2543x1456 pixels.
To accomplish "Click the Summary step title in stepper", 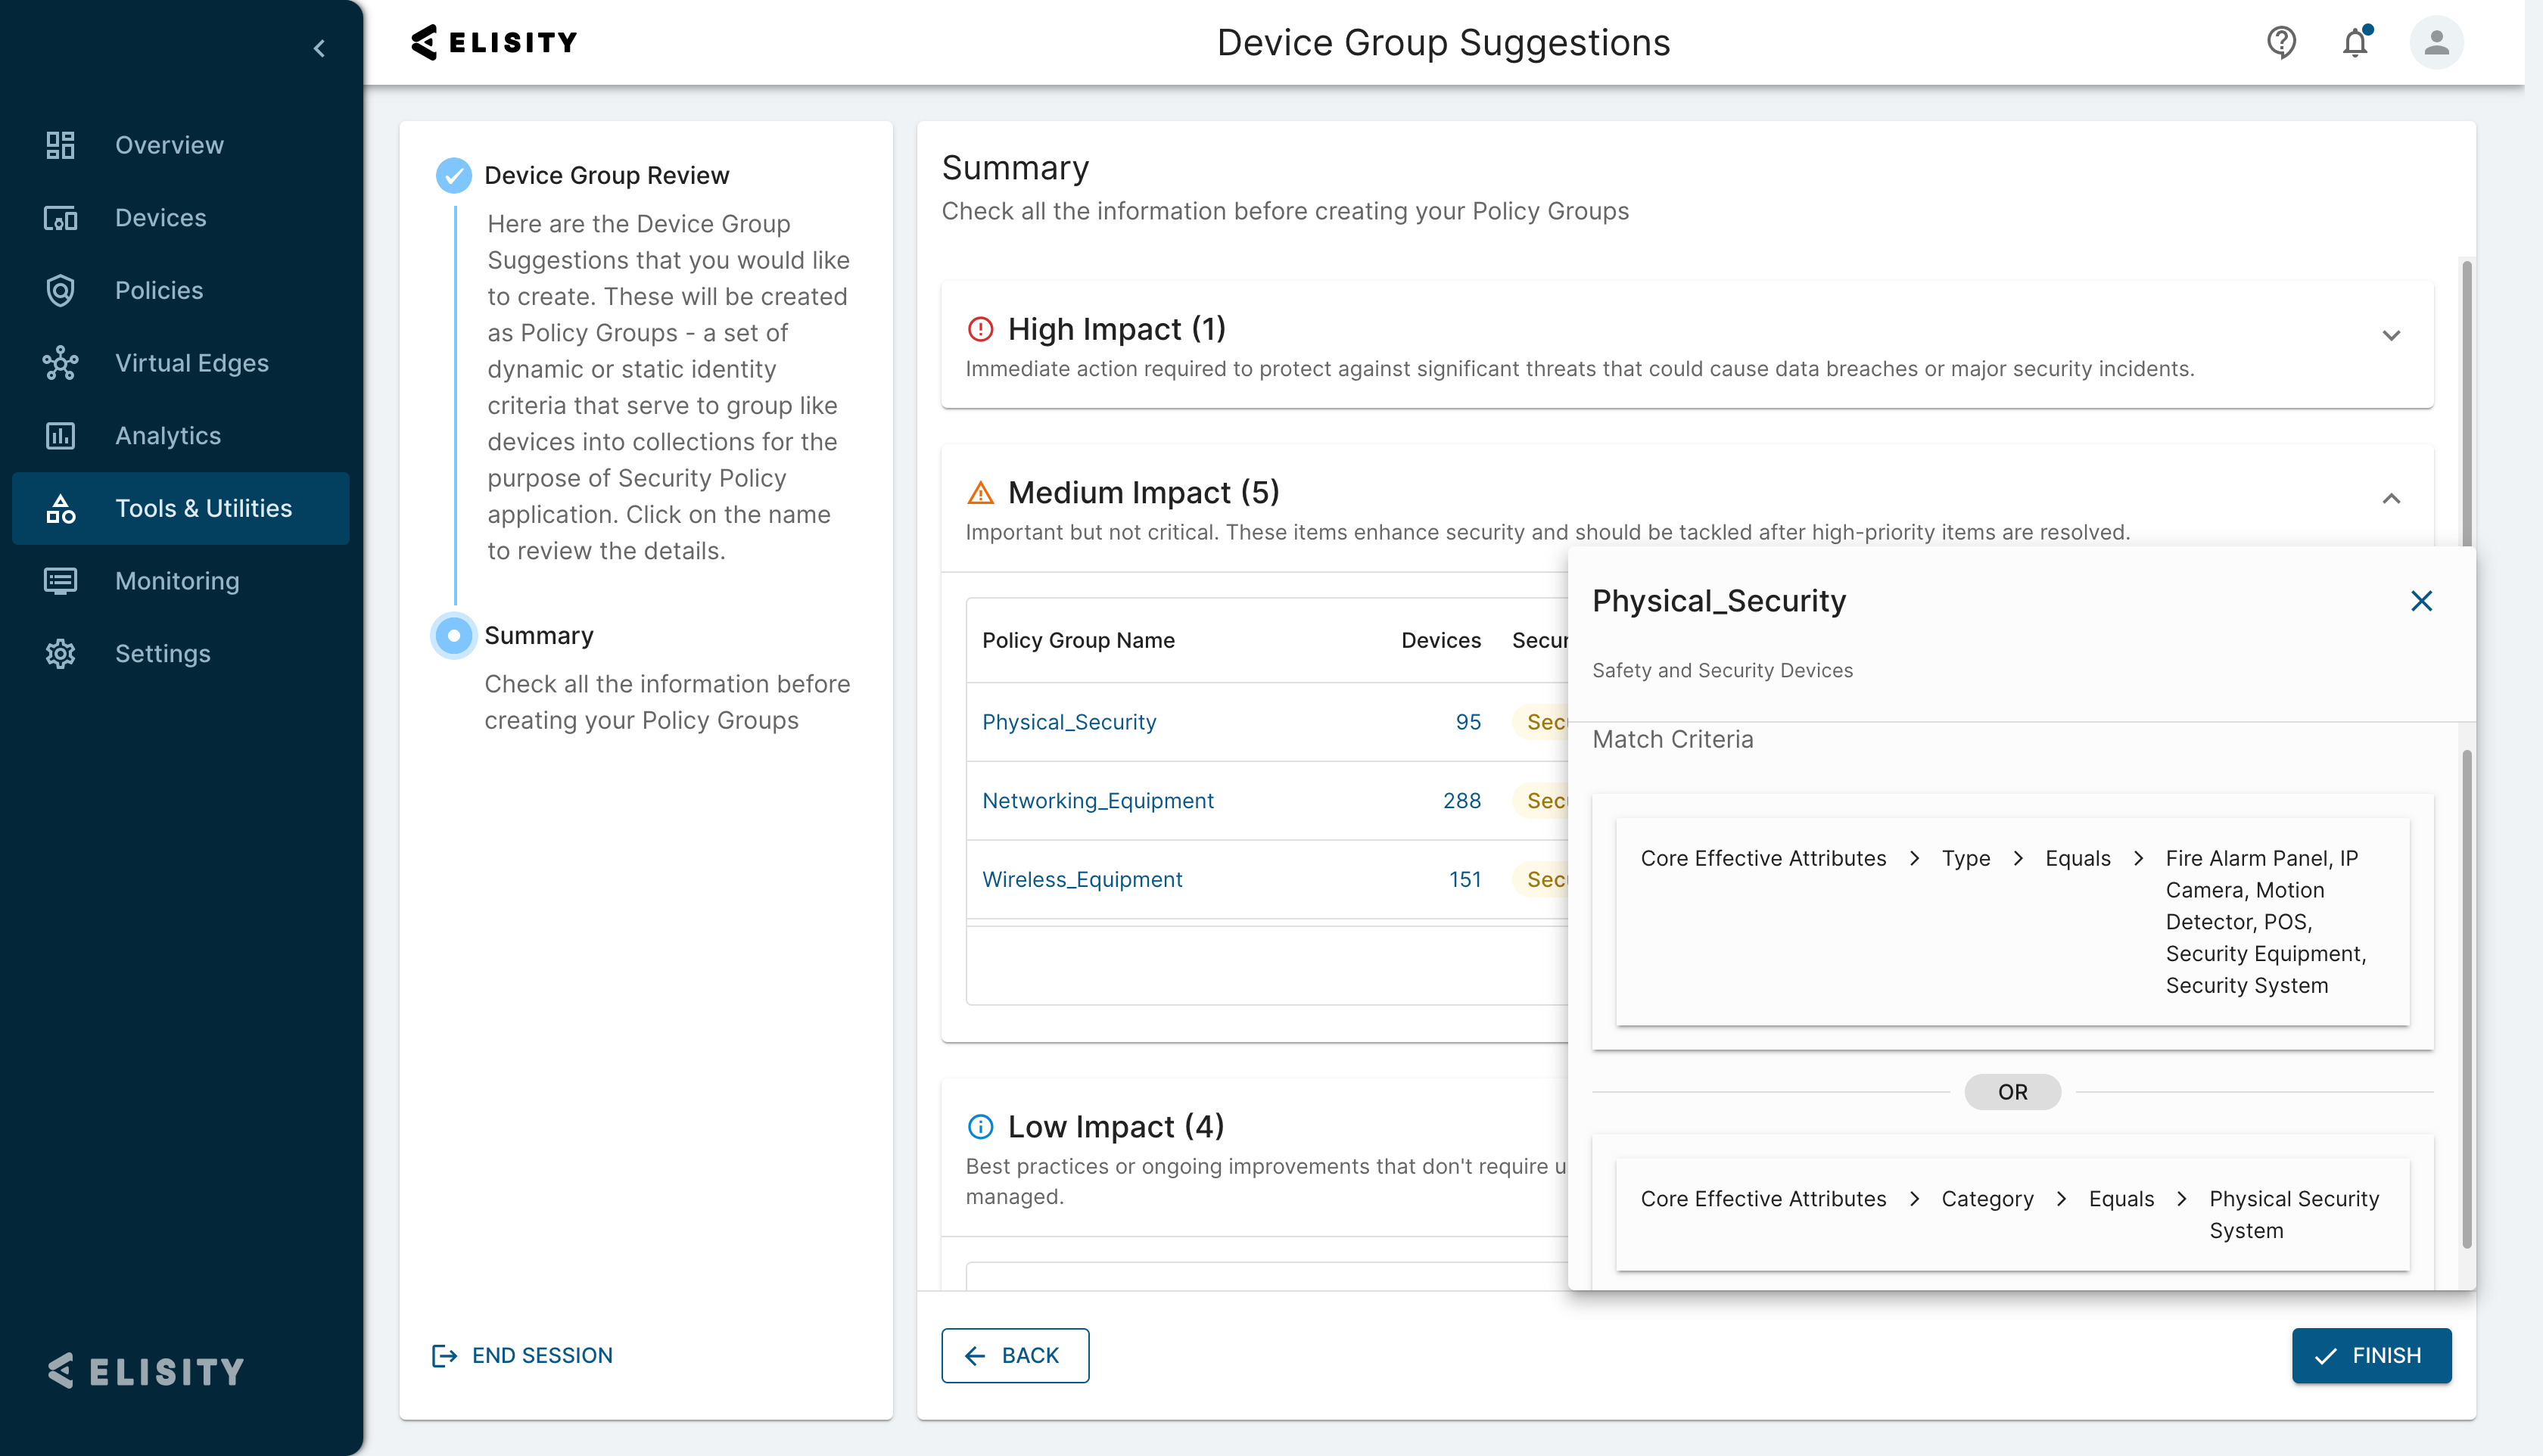I will point(538,636).
